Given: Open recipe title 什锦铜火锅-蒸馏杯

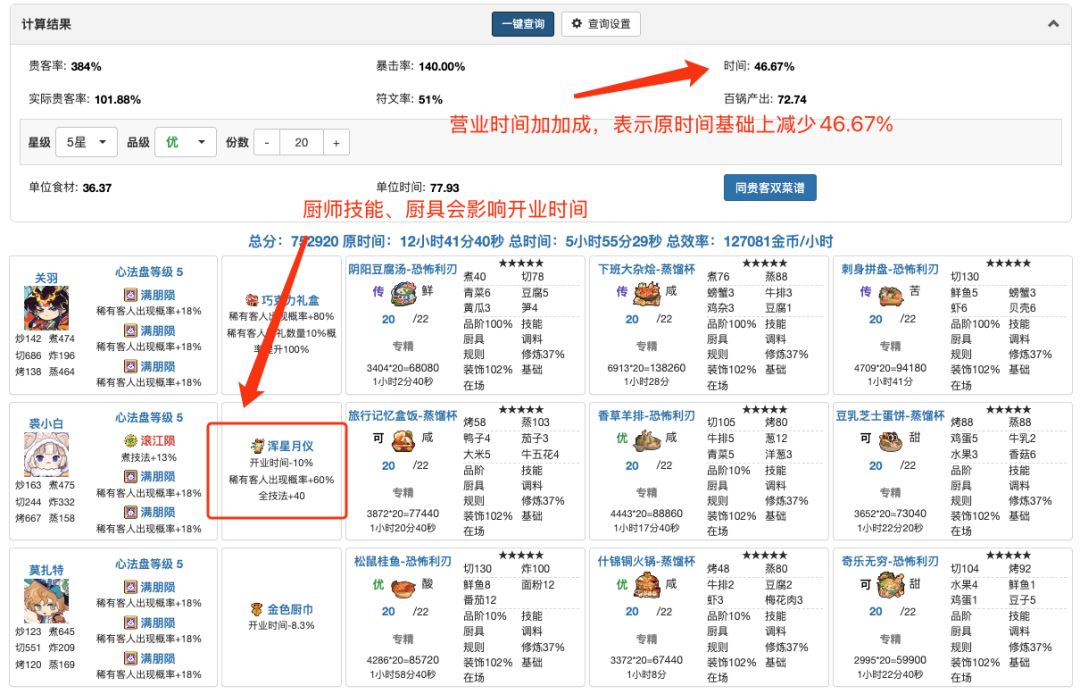Looking at the screenshot, I should (647, 562).
